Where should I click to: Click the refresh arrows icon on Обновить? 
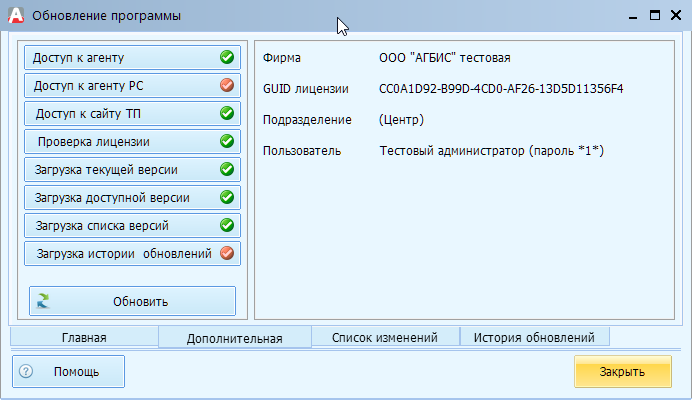pos(43,301)
